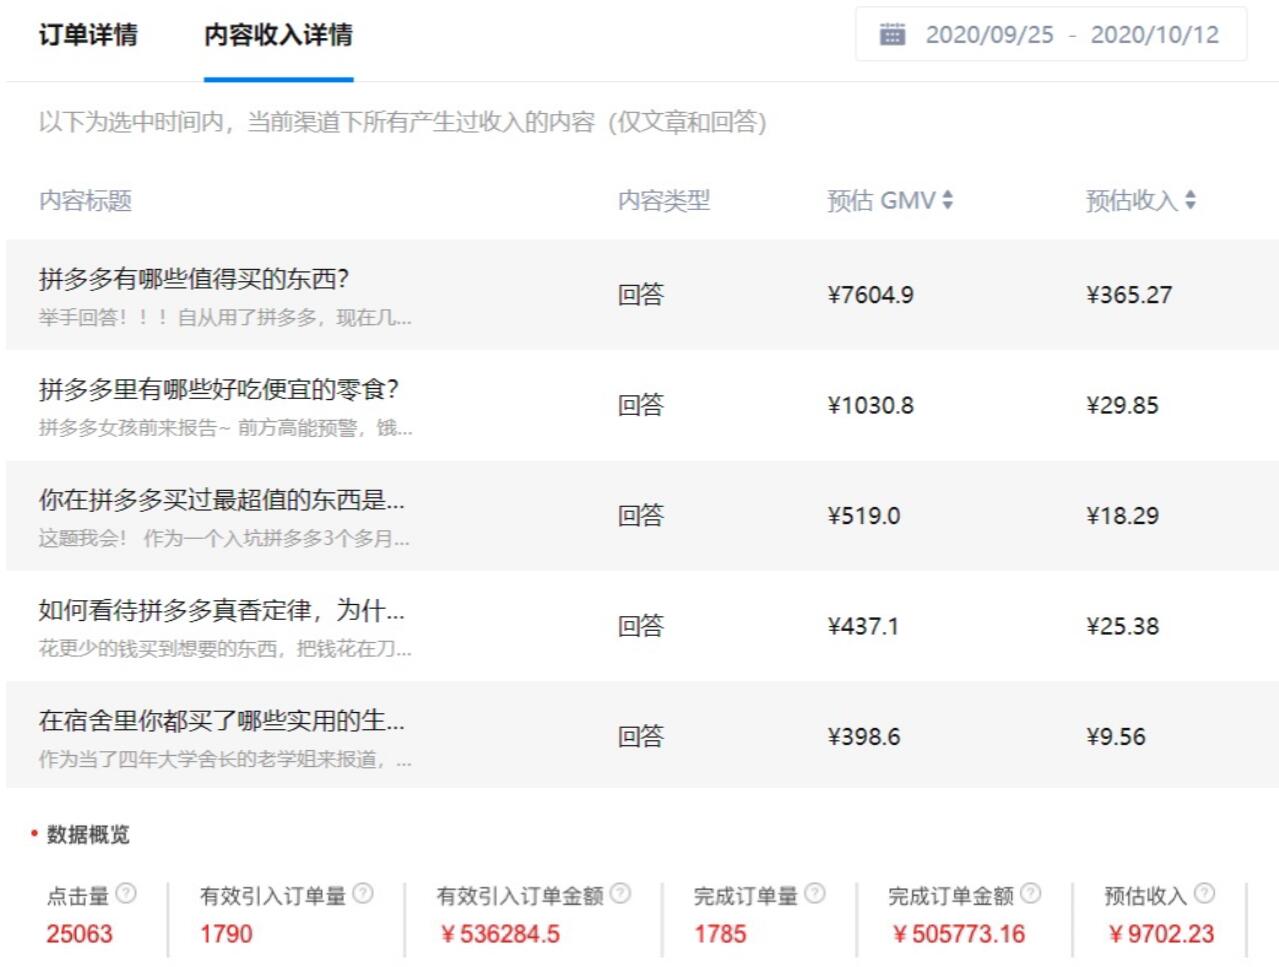Screen dimensions: 1279x967
Task: Click the calendar icon in date picker
Action: pyautogui.click(x=892, y=35)
